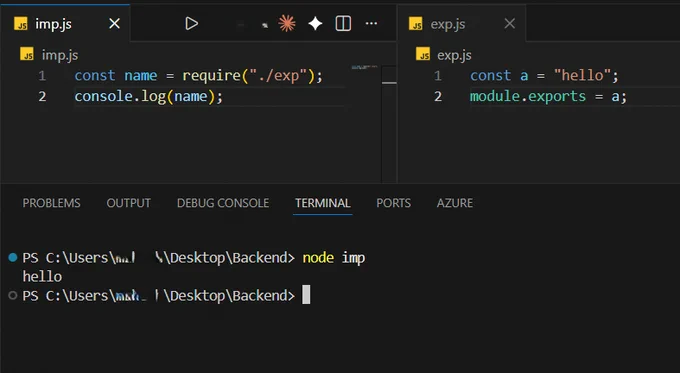Click the hello output line in terminal
This screenshot has width=680, height=373.
(x=42, y=277)
